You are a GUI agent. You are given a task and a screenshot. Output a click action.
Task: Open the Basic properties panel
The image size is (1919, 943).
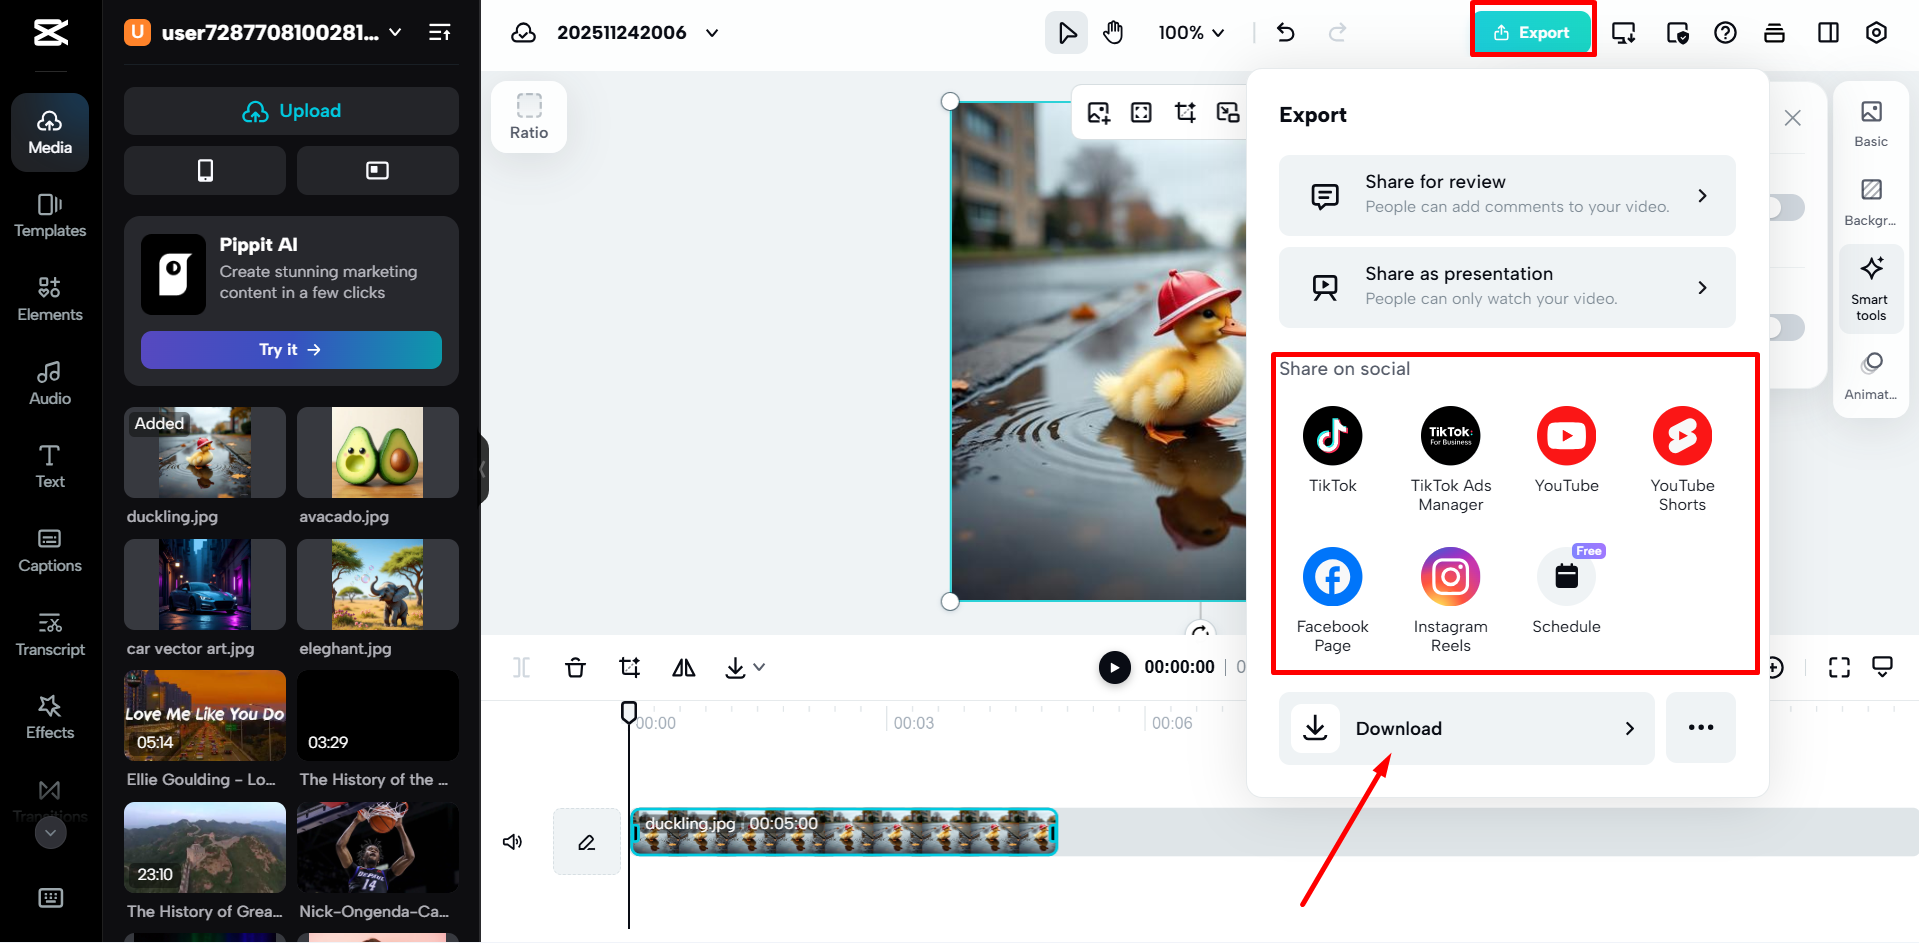pos(1871,124)
